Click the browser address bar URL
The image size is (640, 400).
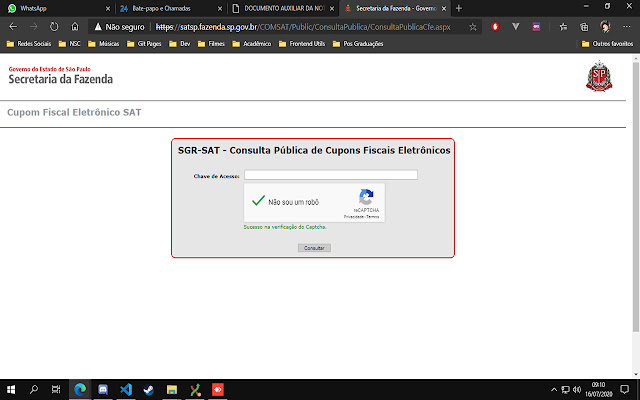[x=303, y=27]
